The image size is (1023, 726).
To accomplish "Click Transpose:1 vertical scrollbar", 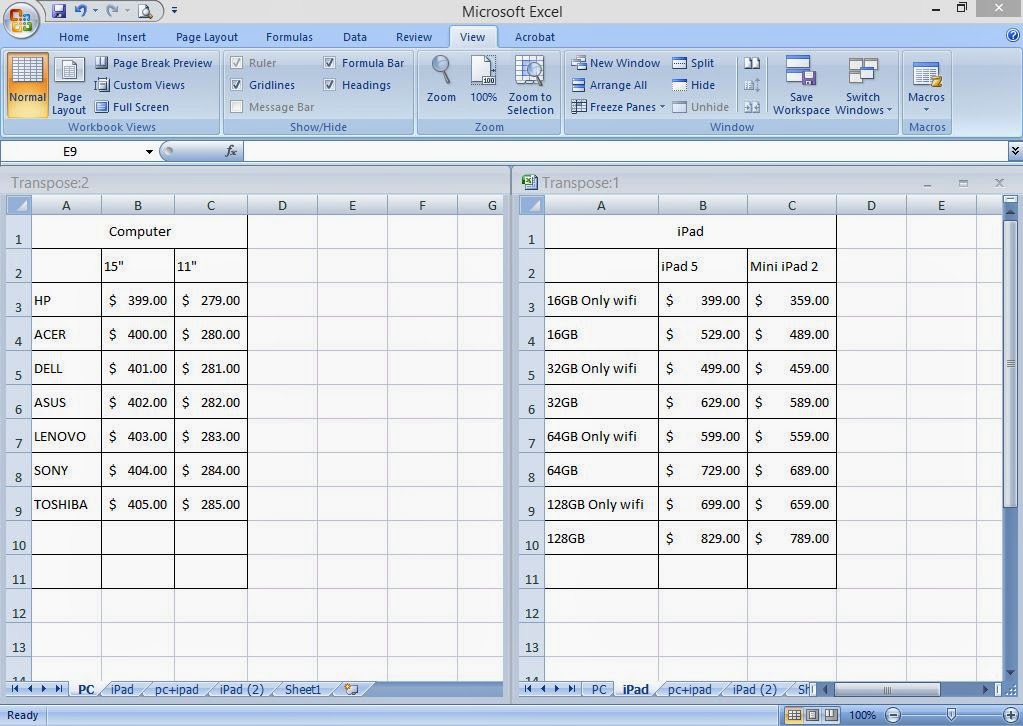I will pos(1010,365).
